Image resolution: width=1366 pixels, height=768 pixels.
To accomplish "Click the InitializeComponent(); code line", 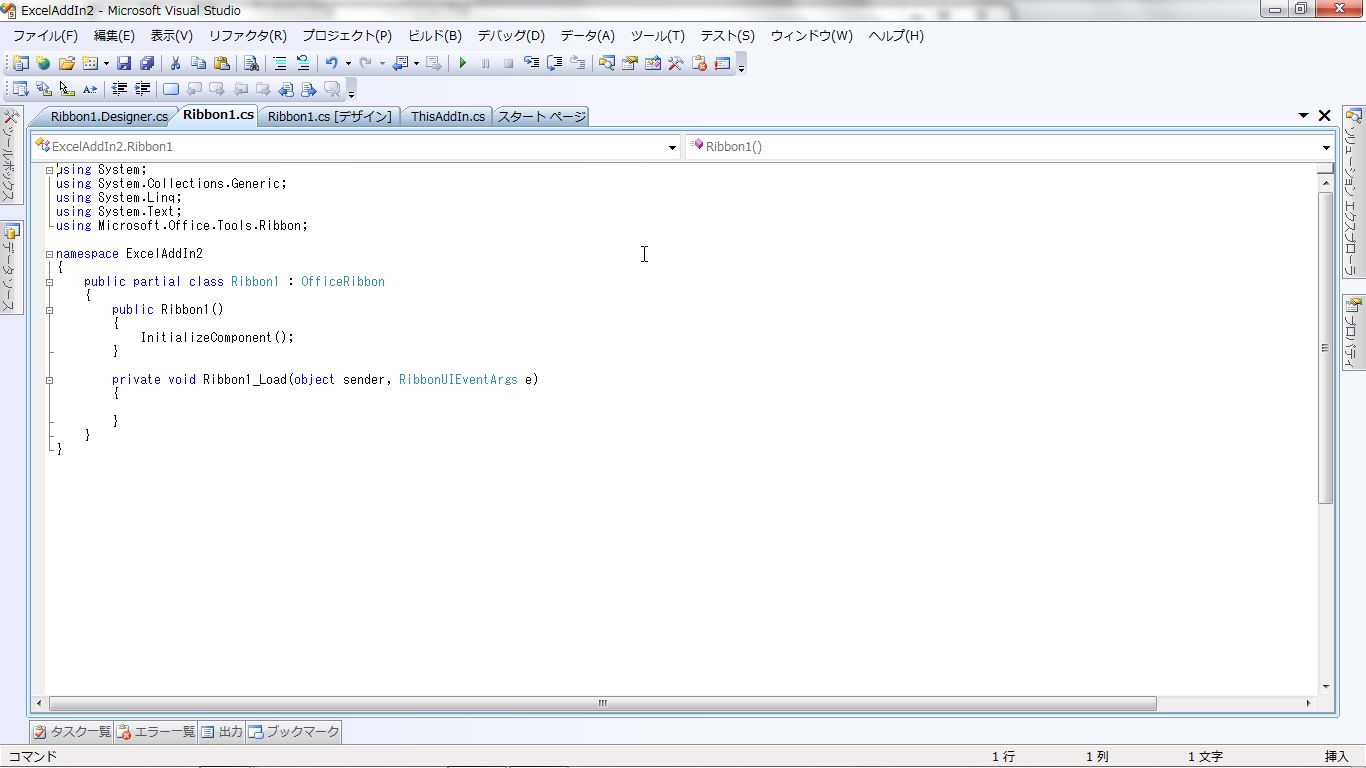I will click(217, 338).
